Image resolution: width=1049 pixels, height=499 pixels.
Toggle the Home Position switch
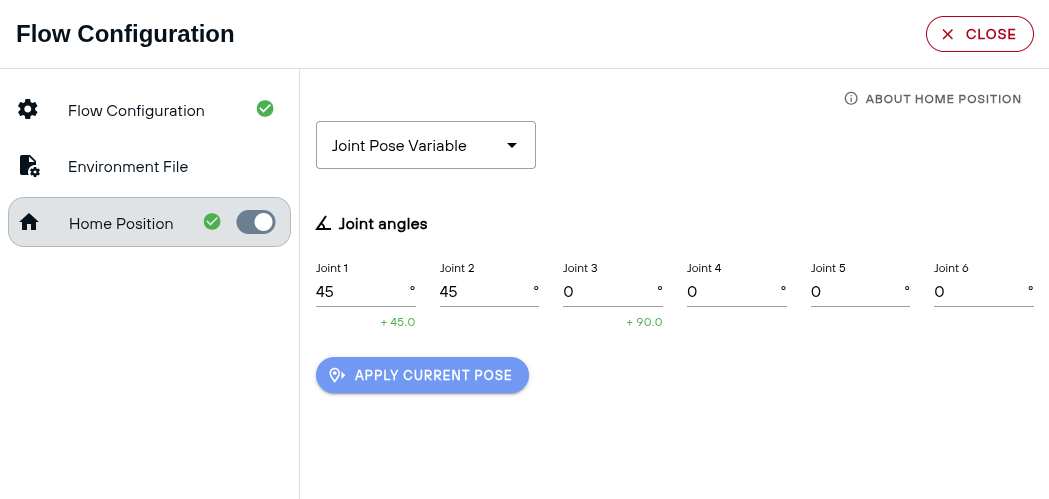256,222
